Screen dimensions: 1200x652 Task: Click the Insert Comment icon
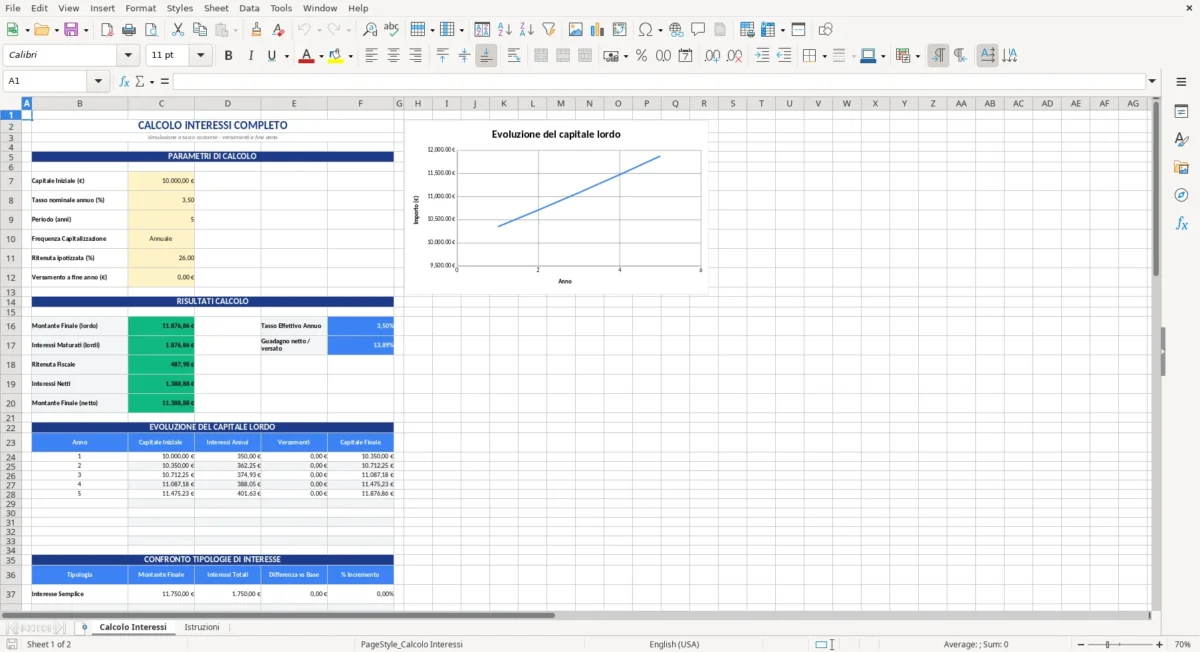coord(698,30)
